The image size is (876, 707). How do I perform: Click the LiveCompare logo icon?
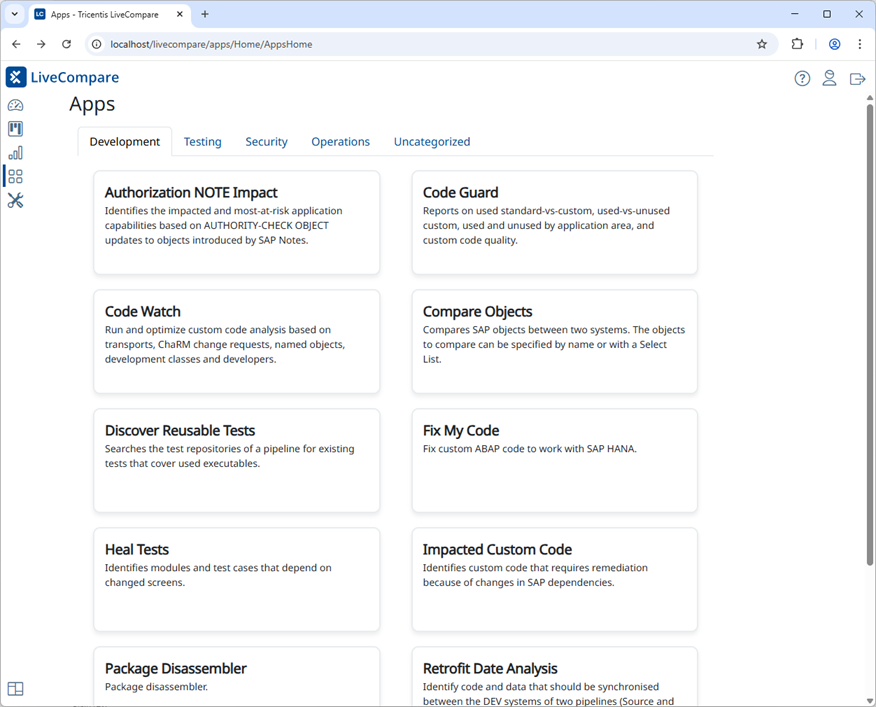(x=16, y=77)
